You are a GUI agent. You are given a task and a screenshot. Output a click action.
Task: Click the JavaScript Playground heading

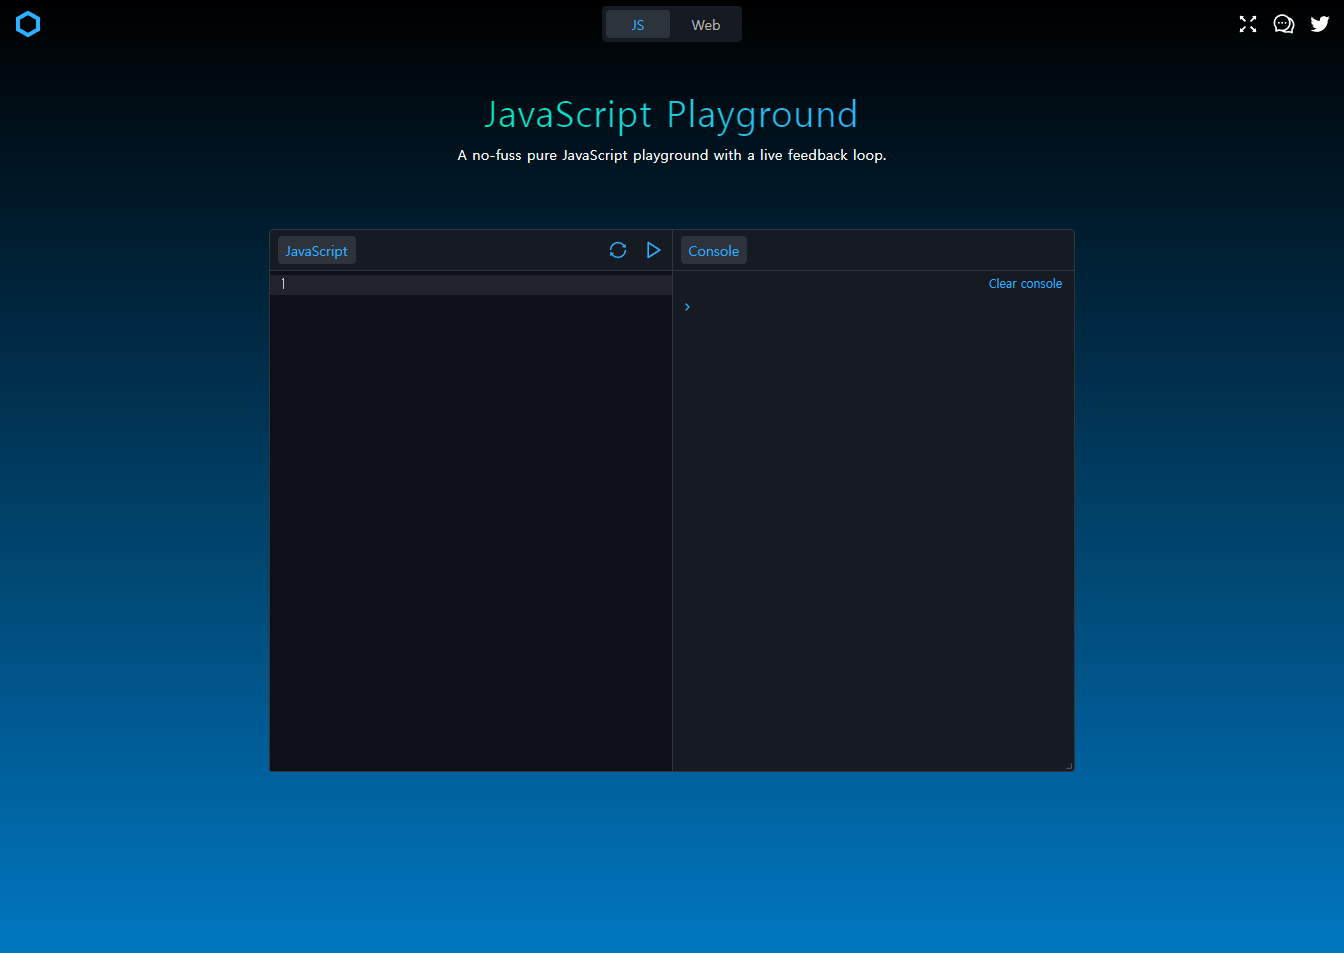(671, 115)
